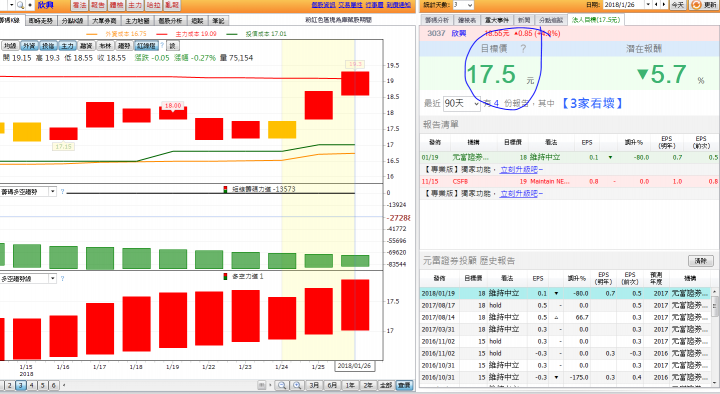Click the magnifier search icon beside stock name
Screen dimensions: 720x394
pyautogui.click(x=20, y=5)
